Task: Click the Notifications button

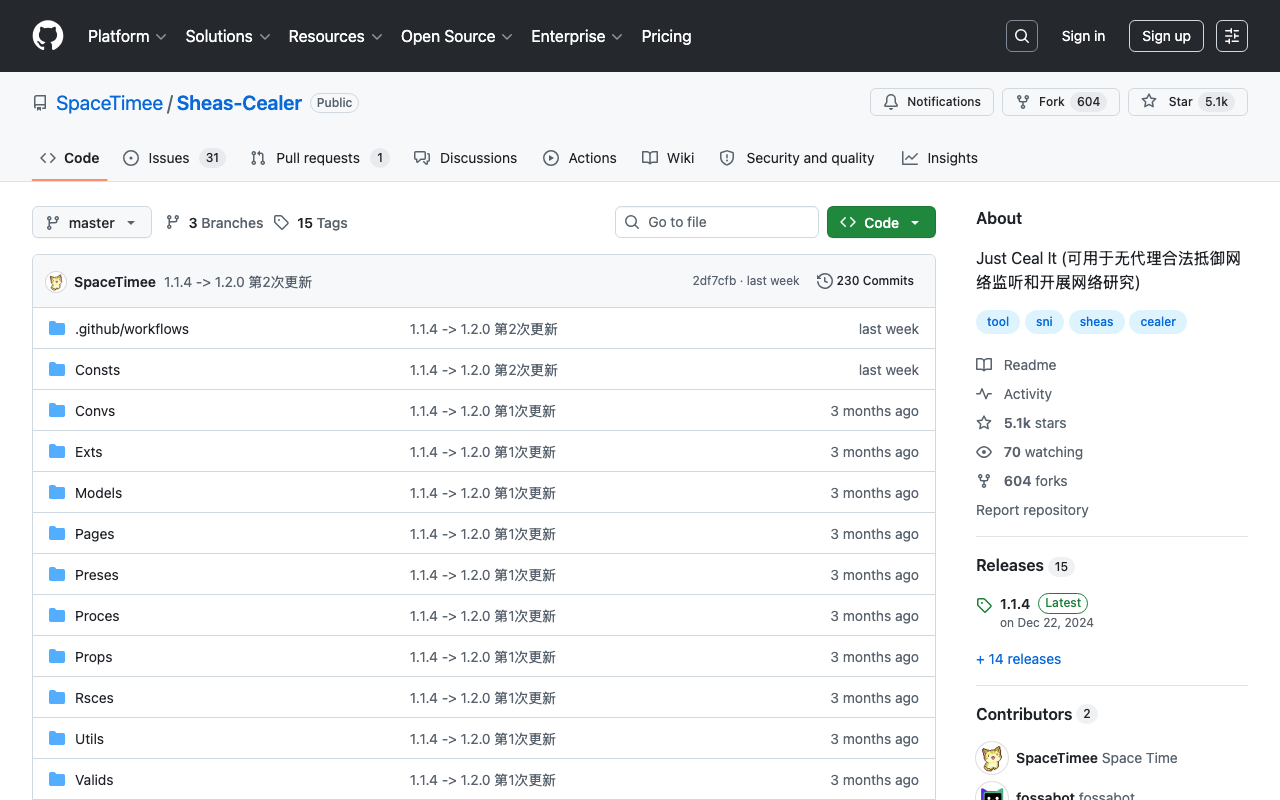Action: [x=932, y=102]
